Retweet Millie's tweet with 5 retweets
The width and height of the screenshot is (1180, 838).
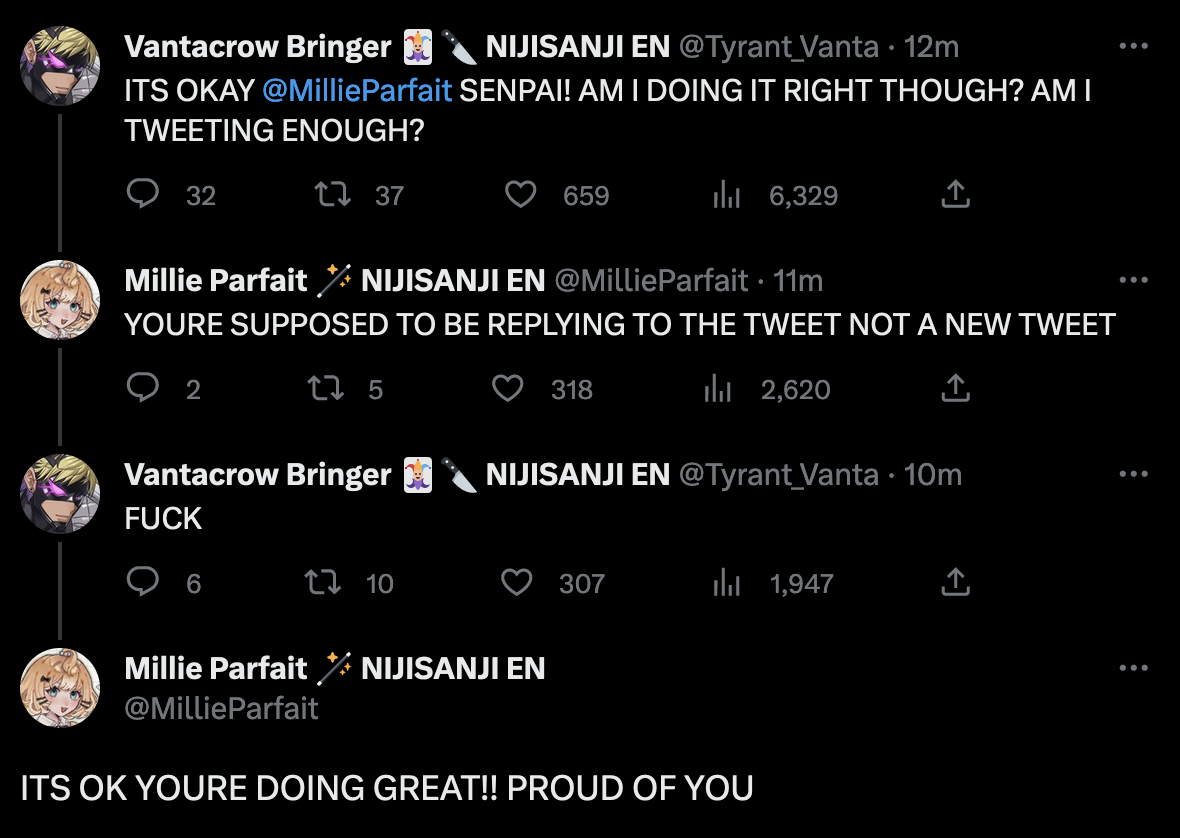(x=326, y=388)
